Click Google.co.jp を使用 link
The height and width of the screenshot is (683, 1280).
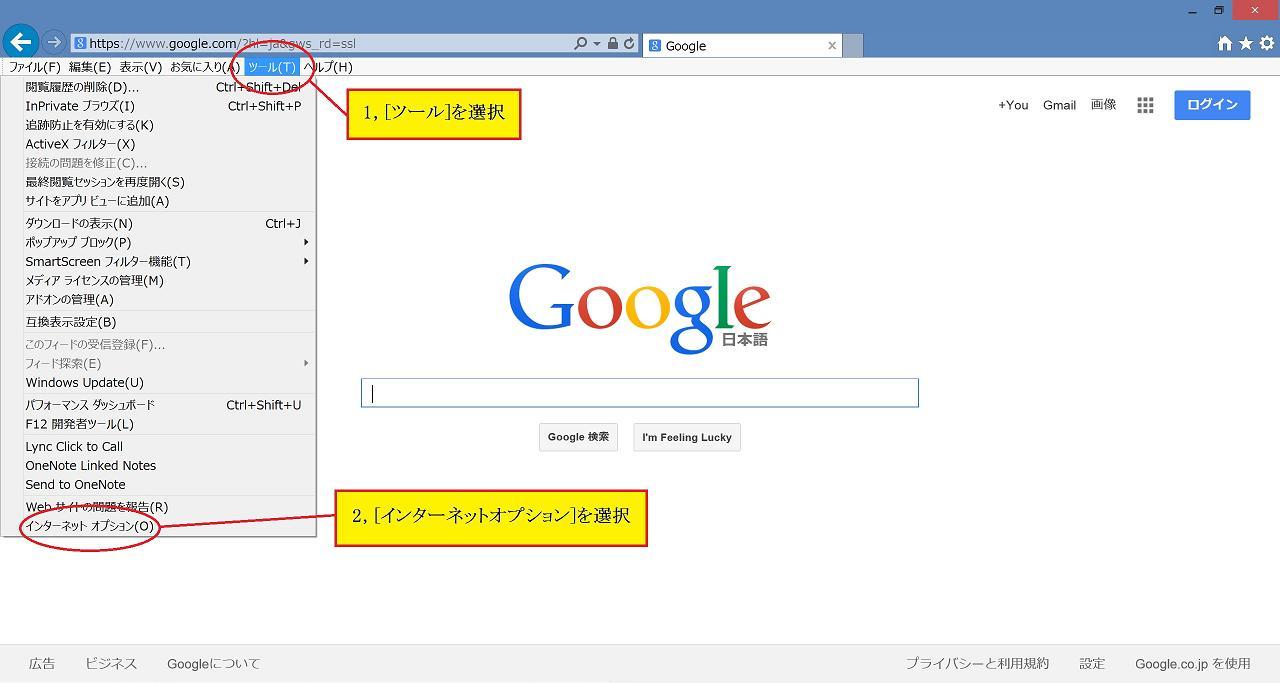point(1192,664)
